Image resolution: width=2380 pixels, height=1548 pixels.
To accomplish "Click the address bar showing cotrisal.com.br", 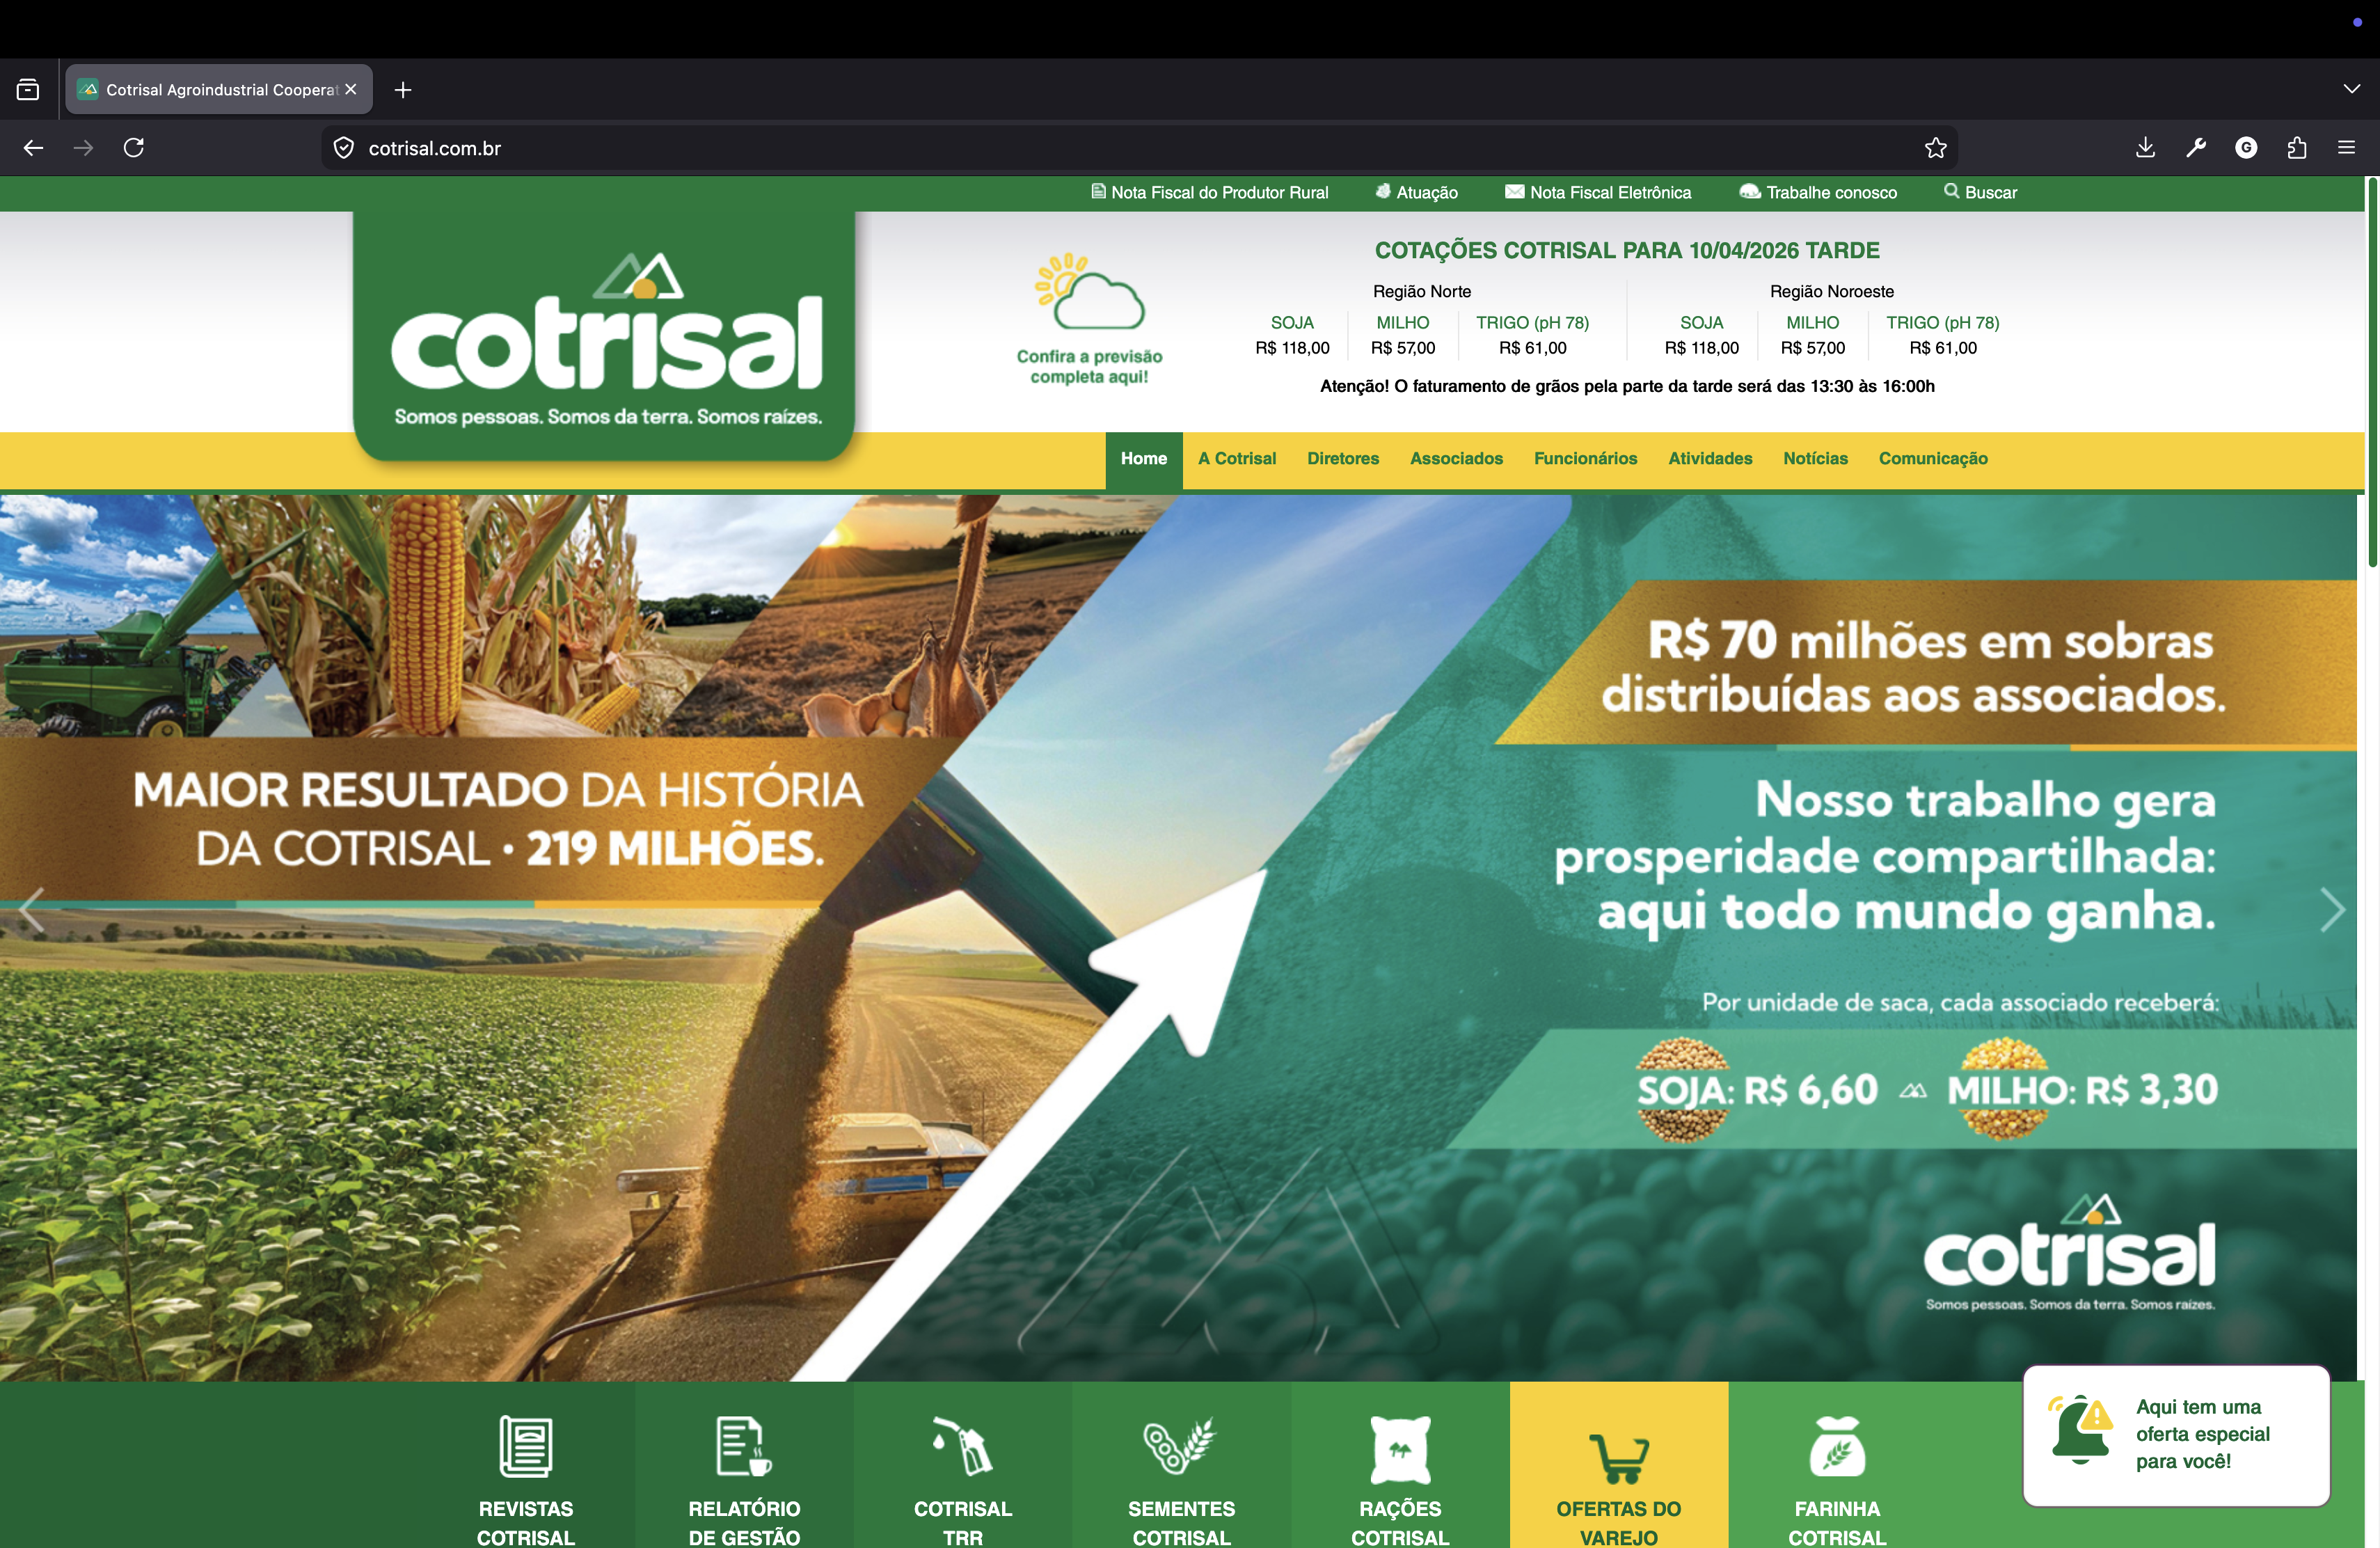I will coord(1140,148).
